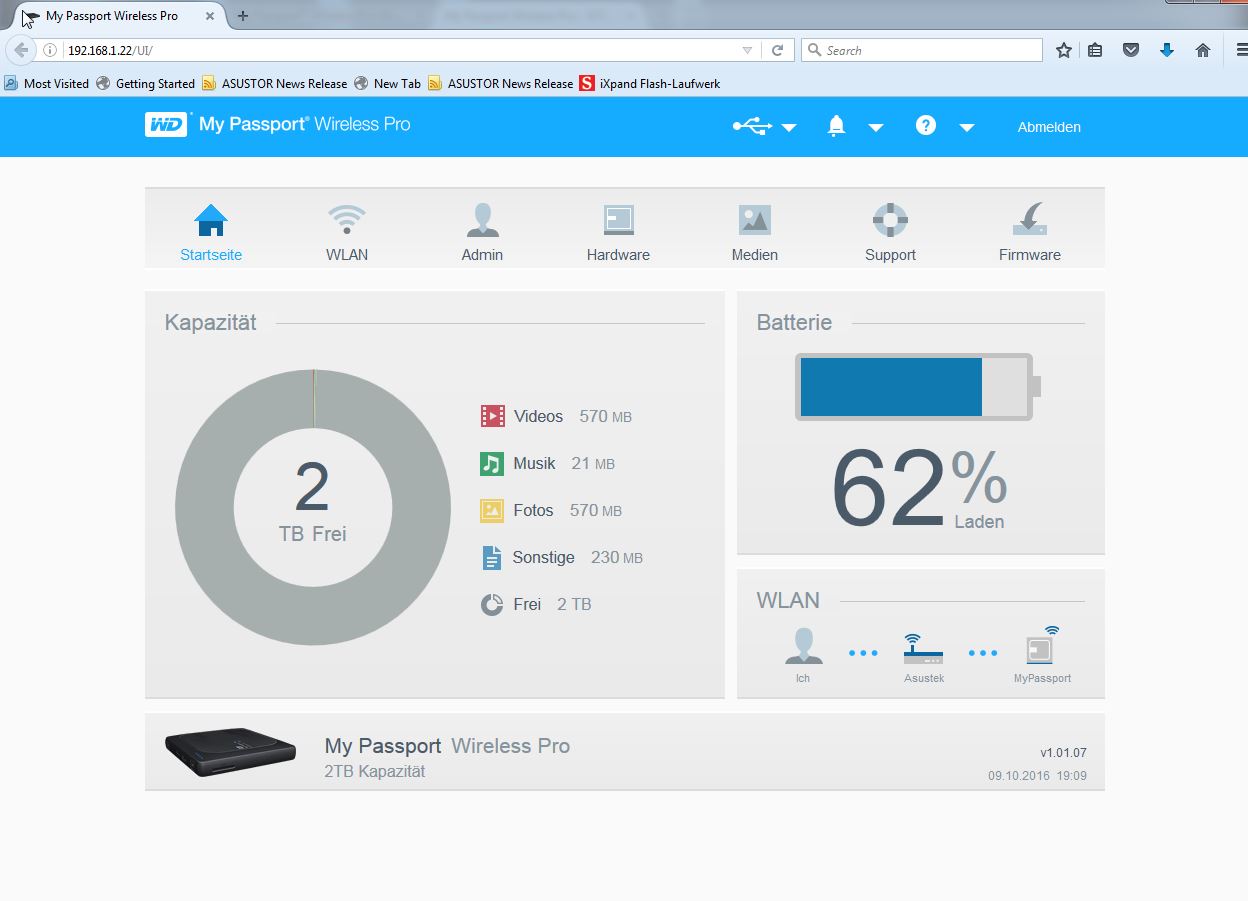The height and width of the screenshot is (901, 1248).
Task: Click the date 09.10.2016 19:09
Action: [1038, 776]
